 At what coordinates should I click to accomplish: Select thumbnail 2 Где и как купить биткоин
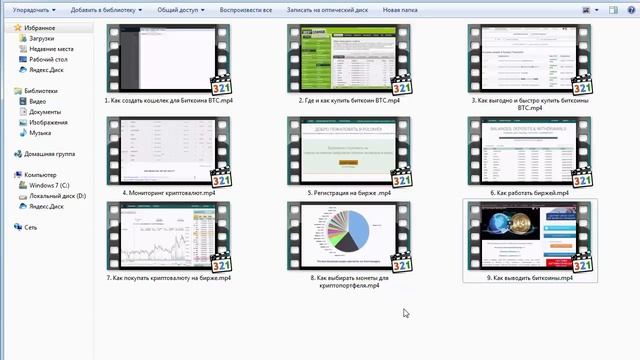(349, 58)
